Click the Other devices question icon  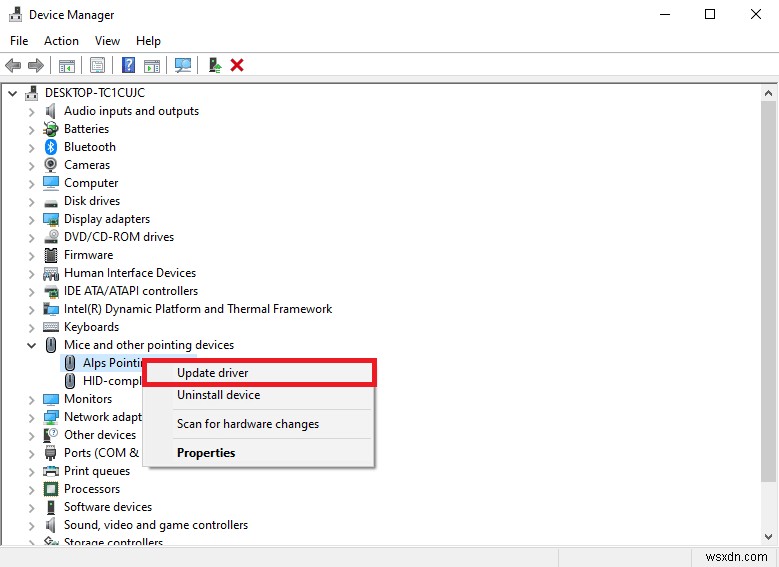point(51,435)
